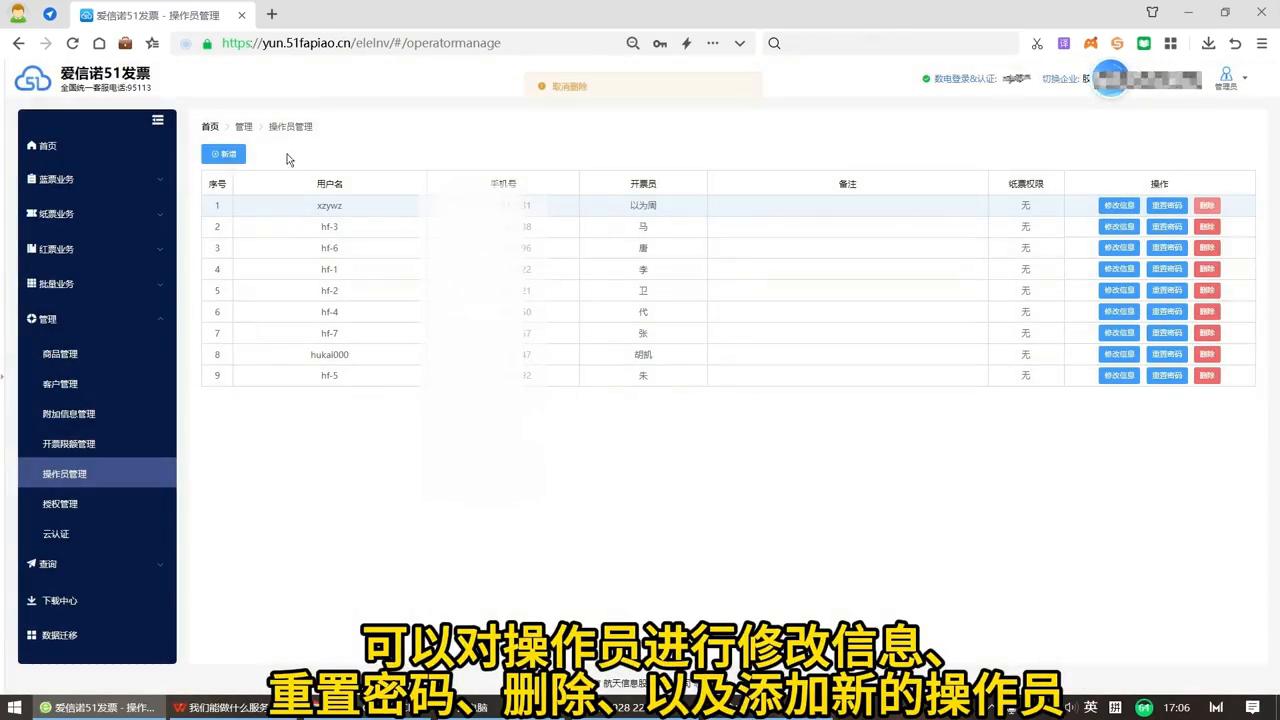Open the 商品管理 sidebar menu item
1280x720 pixels.
[60, 353]
